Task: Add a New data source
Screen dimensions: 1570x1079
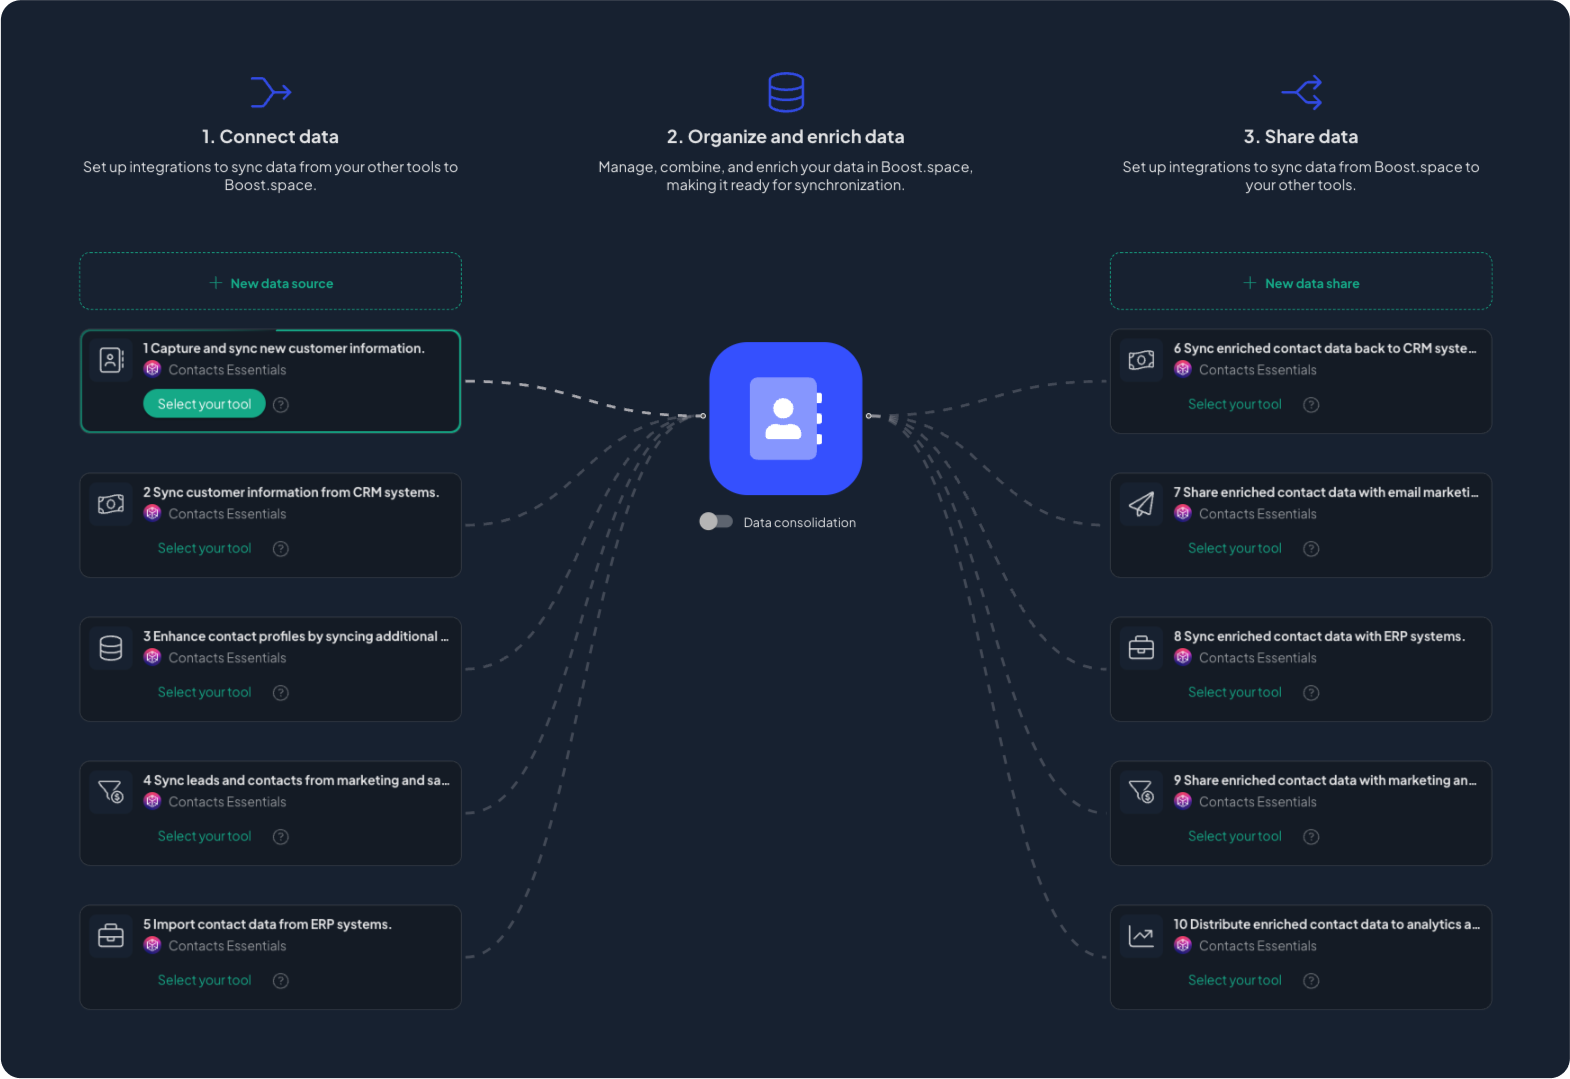Action: tap(271, 283)
